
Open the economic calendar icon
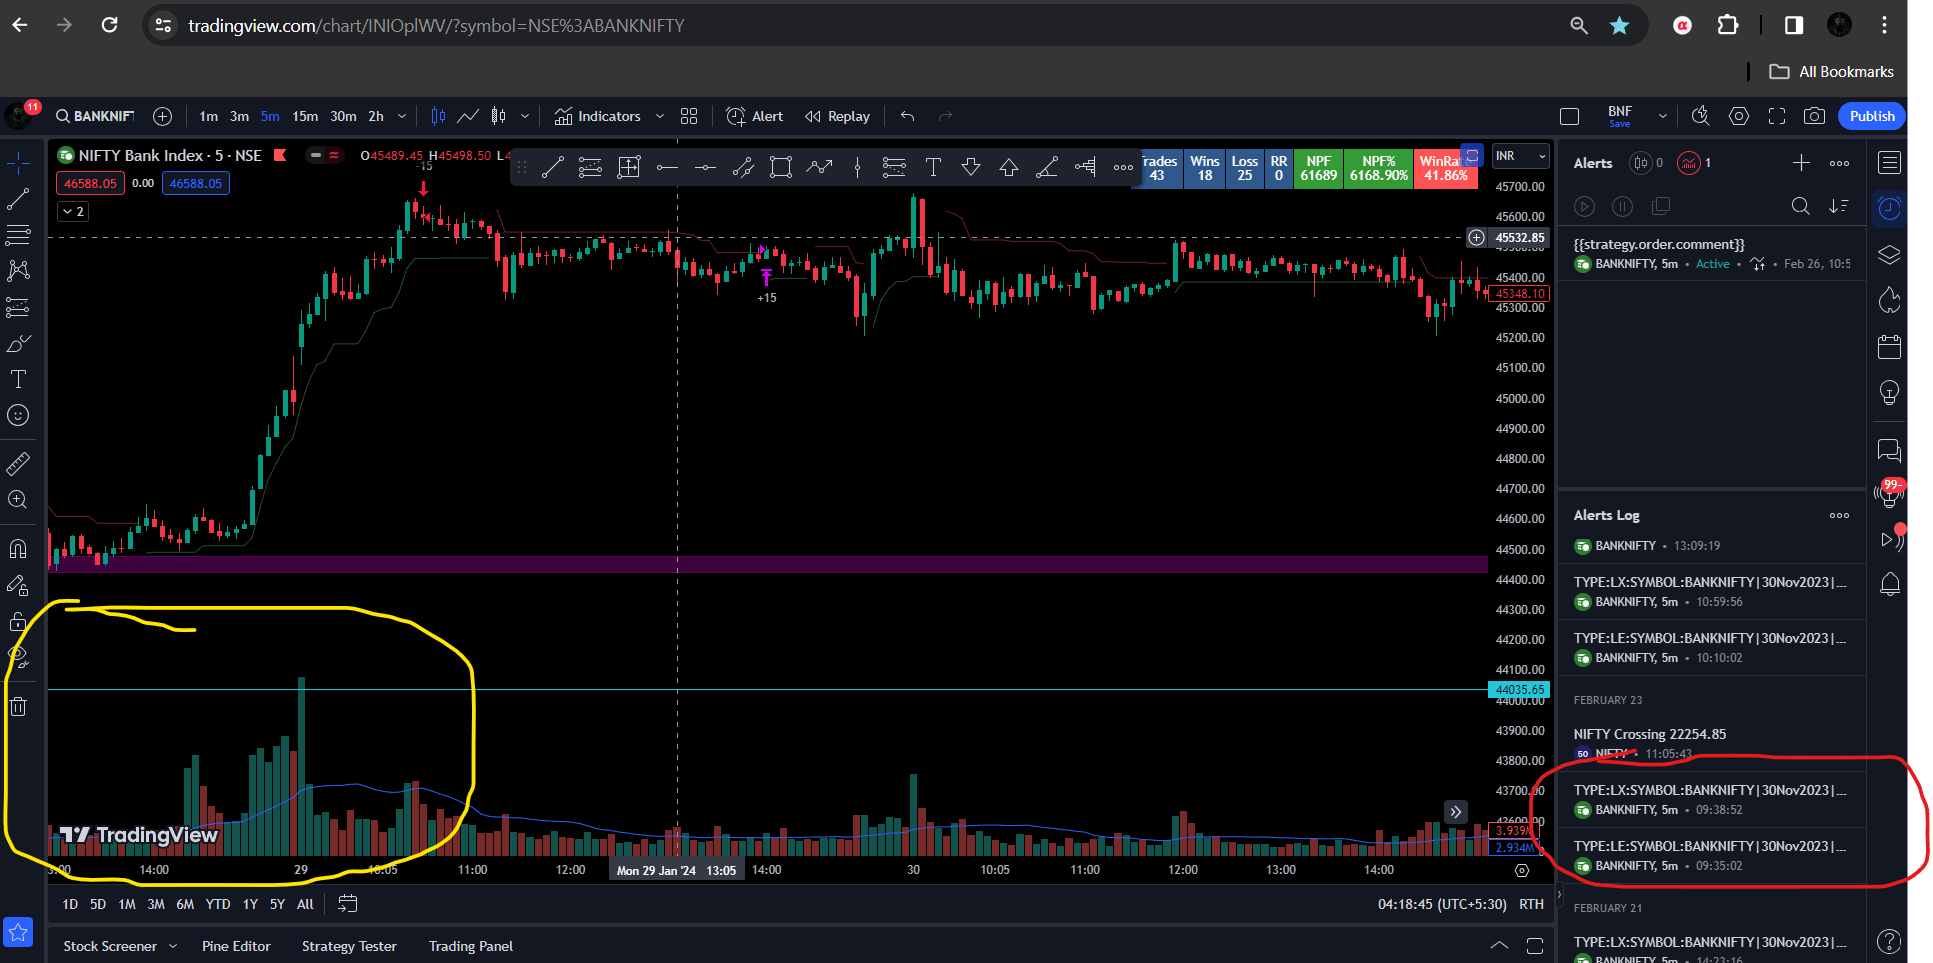[1889, 347]
